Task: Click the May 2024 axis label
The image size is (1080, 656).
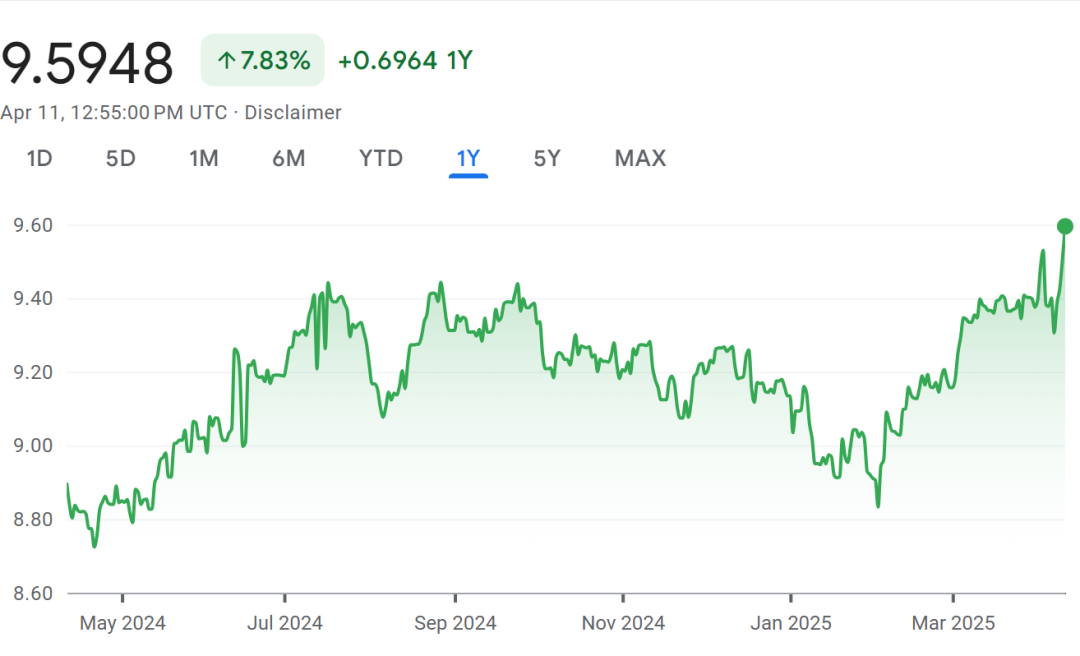Action: 123,623
